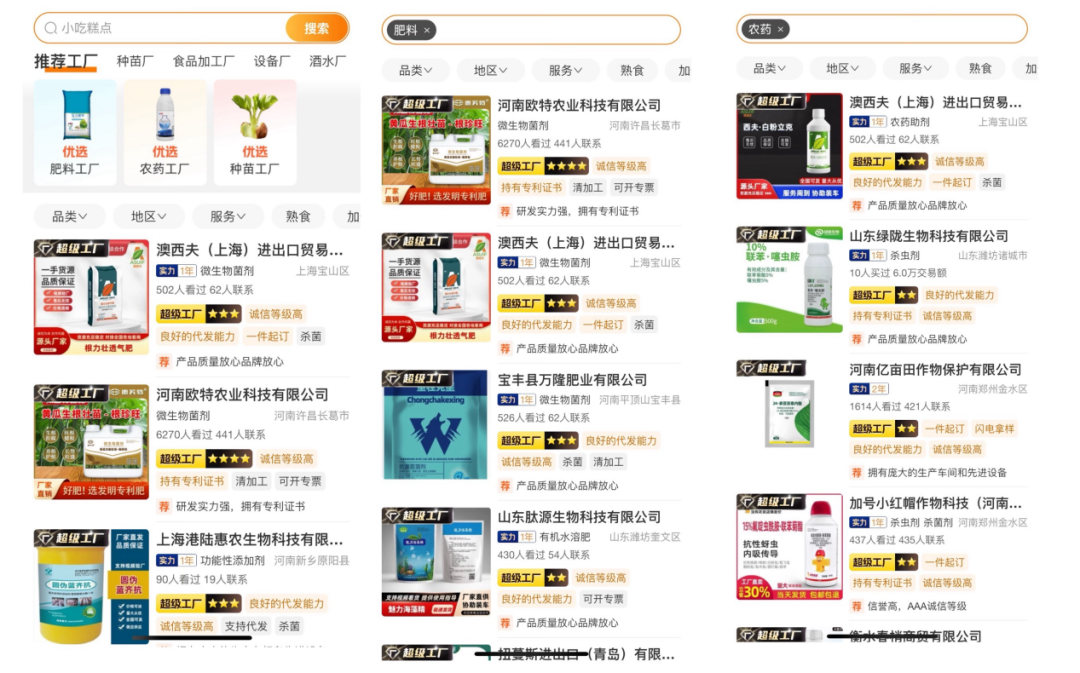Image resolution: width=1080 pixels, height=673 pixels.
Task: Toggle the 熟食 filter chip in right panel
Action: coord(980,68)
